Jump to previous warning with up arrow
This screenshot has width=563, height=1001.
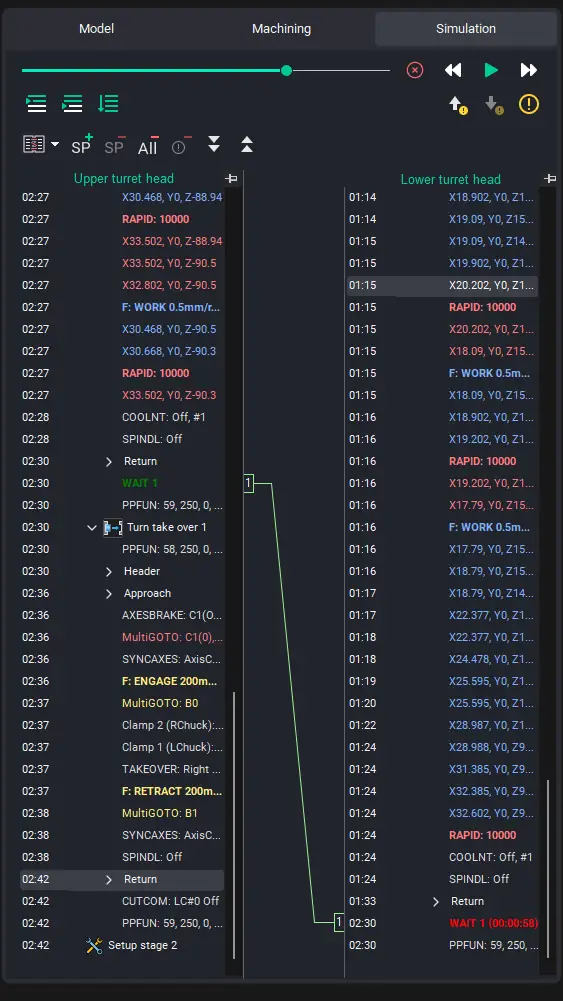(x=458, y=105)
